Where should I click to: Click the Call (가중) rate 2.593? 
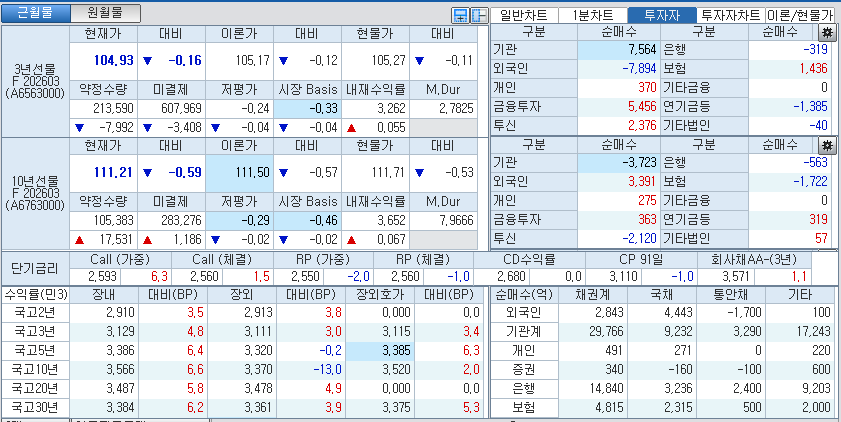103,277
